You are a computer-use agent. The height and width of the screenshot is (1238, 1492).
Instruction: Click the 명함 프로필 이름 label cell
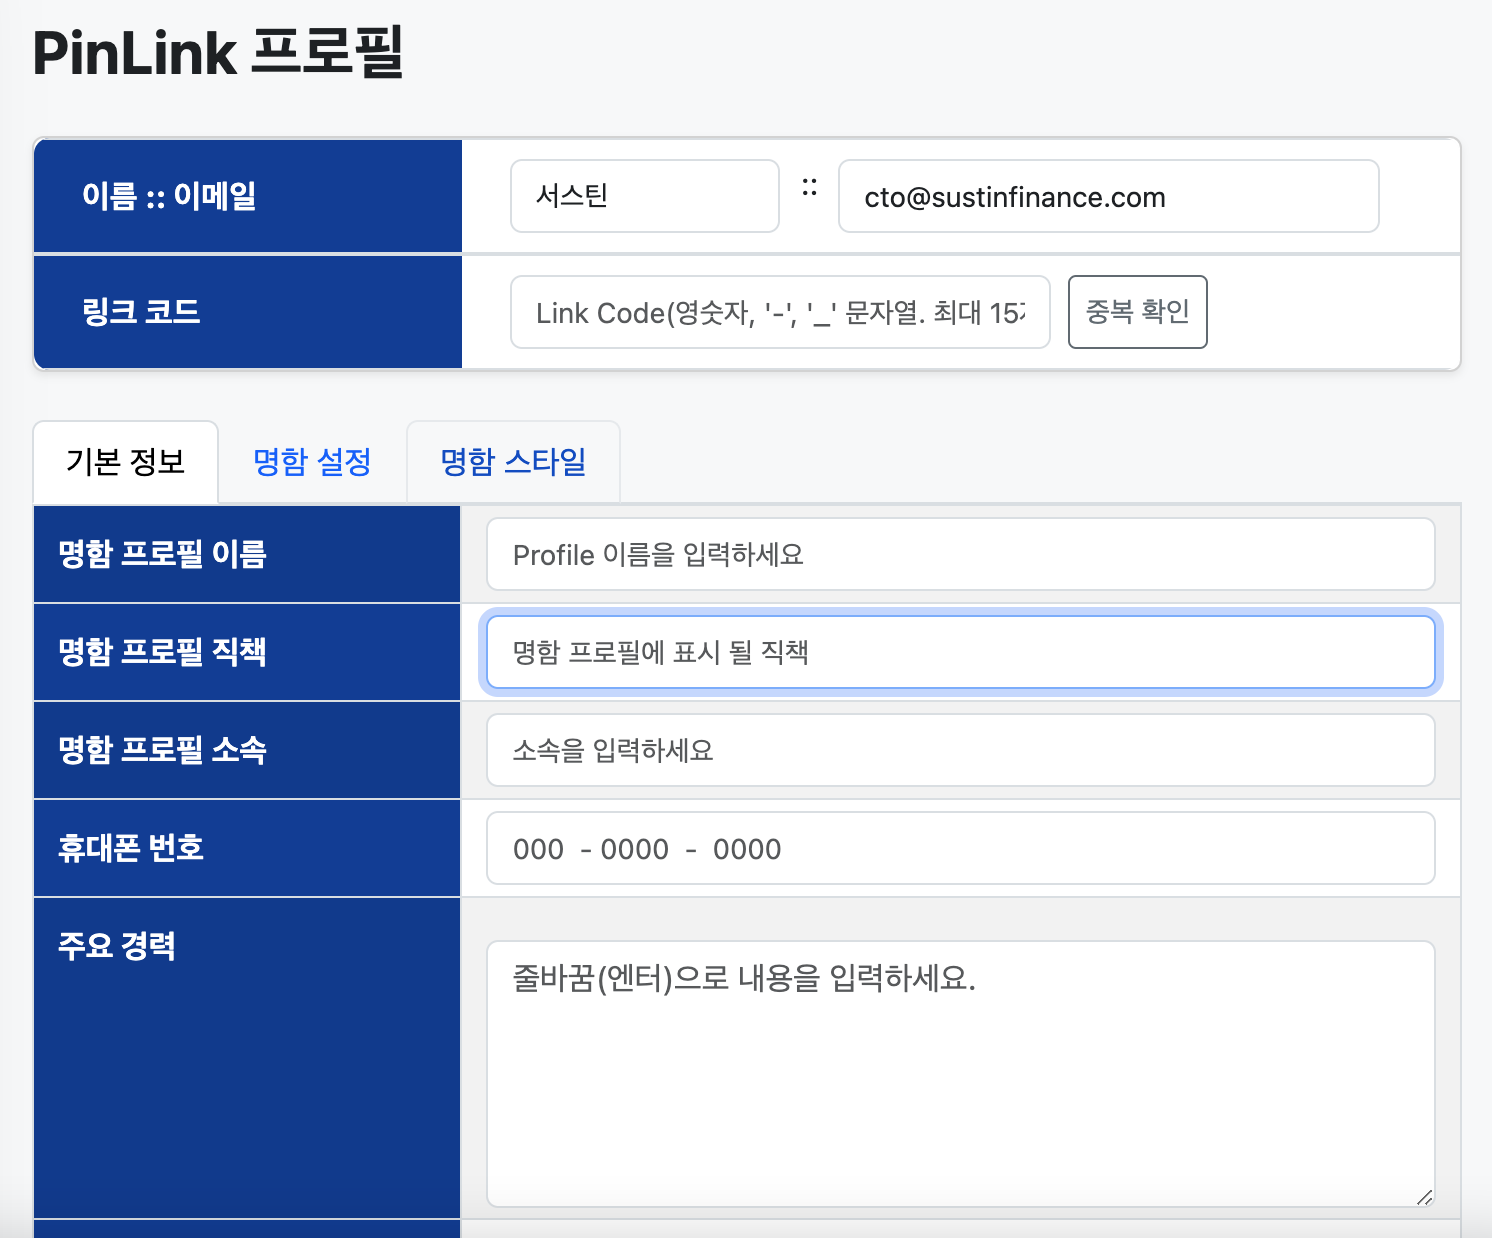(x=163, y=554)
